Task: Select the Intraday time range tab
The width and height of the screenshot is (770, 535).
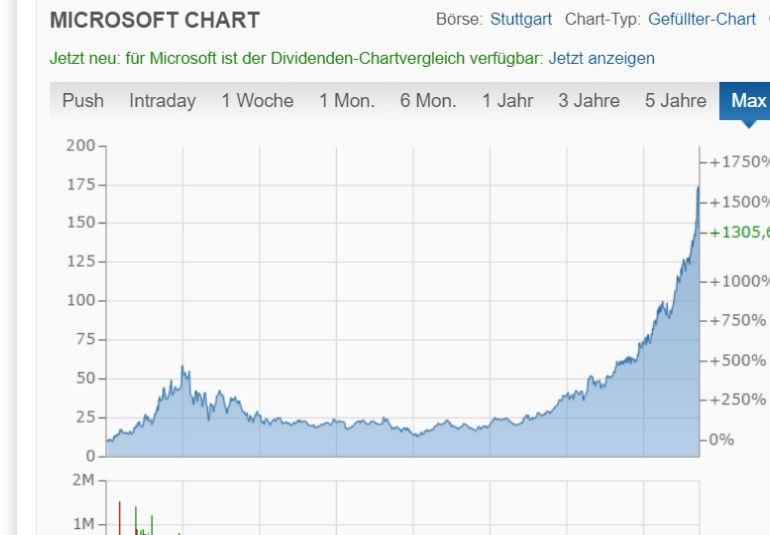Action: 162,101
